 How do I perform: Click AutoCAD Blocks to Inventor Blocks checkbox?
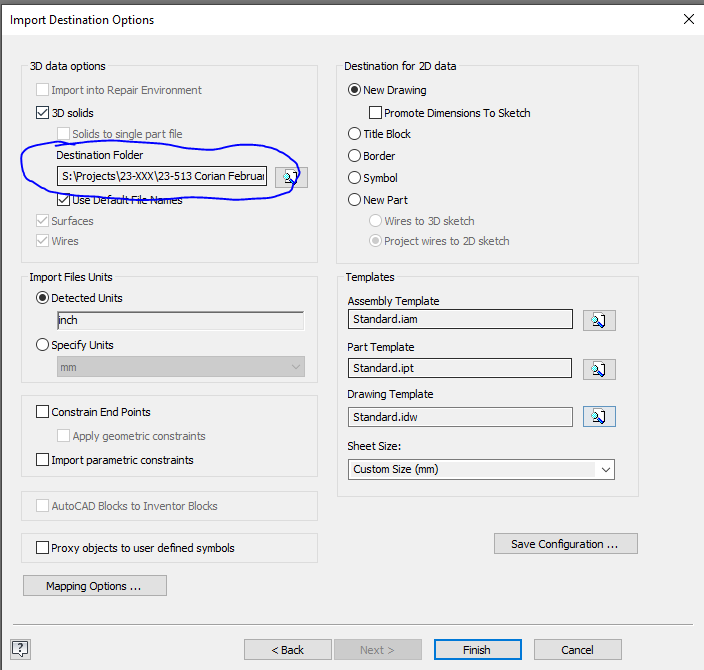pos(42,506)
